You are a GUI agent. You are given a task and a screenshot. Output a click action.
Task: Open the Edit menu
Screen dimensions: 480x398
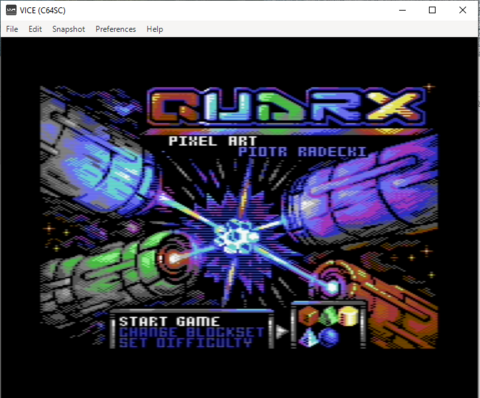click(35, 29)
